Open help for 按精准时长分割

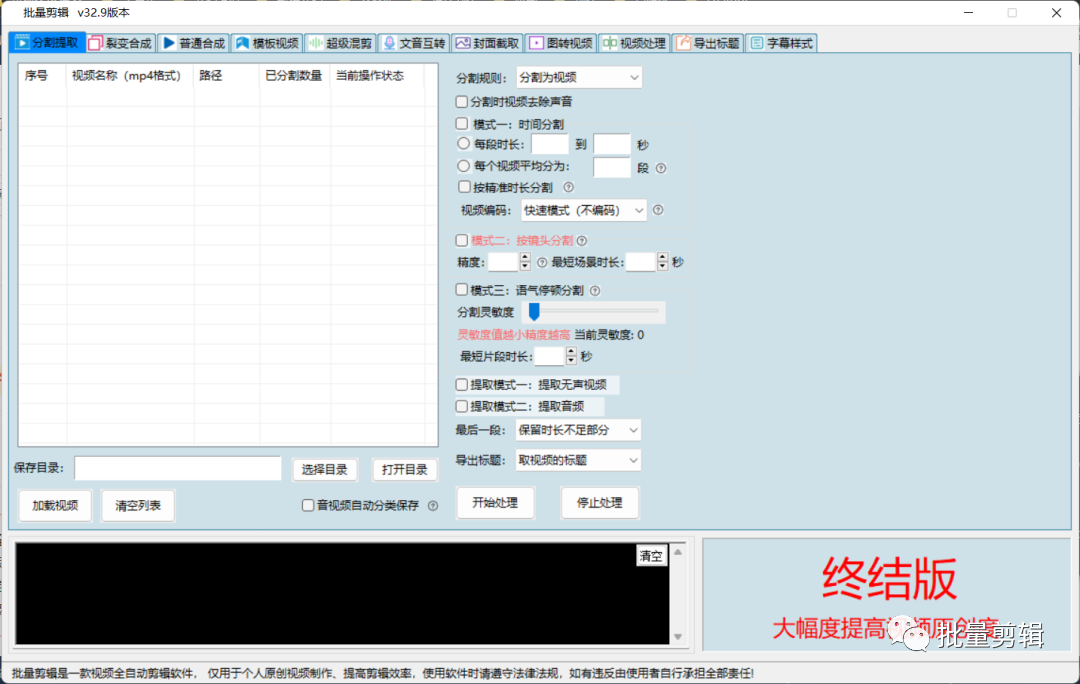568,187
